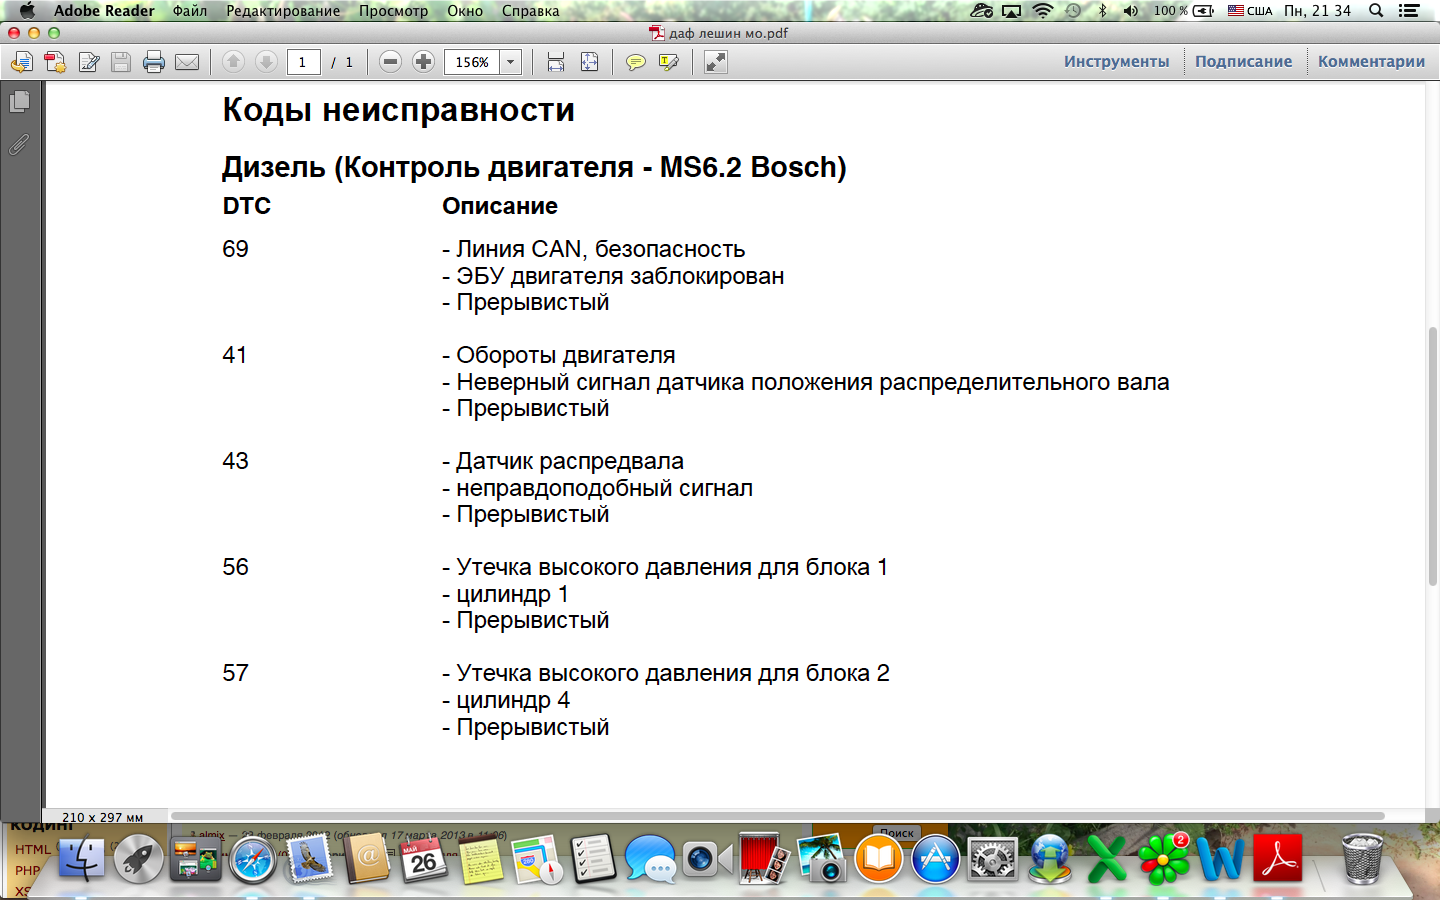
Task: Open the Trash in Dock
Action: click(x=1361, y=859)
